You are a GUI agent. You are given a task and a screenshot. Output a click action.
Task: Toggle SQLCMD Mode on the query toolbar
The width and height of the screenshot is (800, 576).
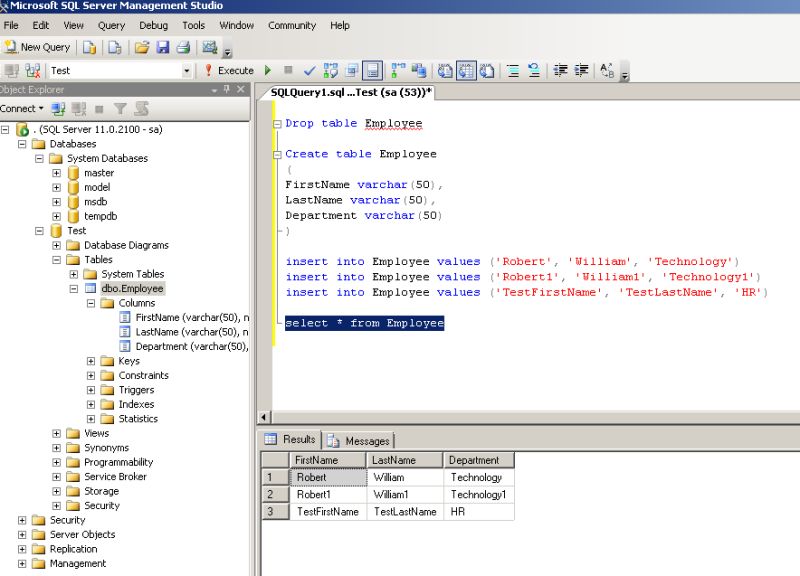coord(351,70)
